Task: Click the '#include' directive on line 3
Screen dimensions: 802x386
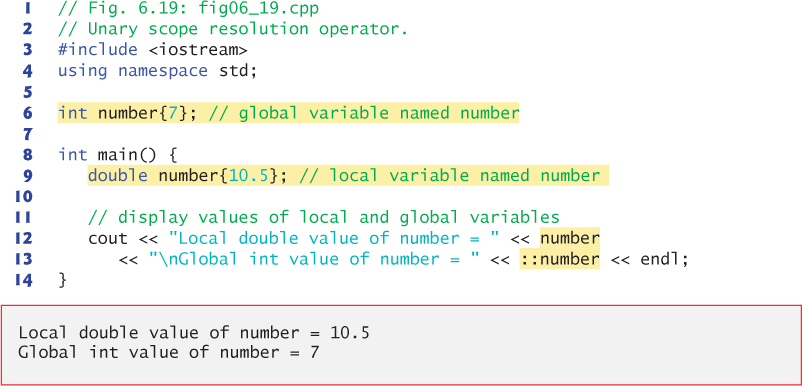Action: pyautogui.click(x=98, y=50)
